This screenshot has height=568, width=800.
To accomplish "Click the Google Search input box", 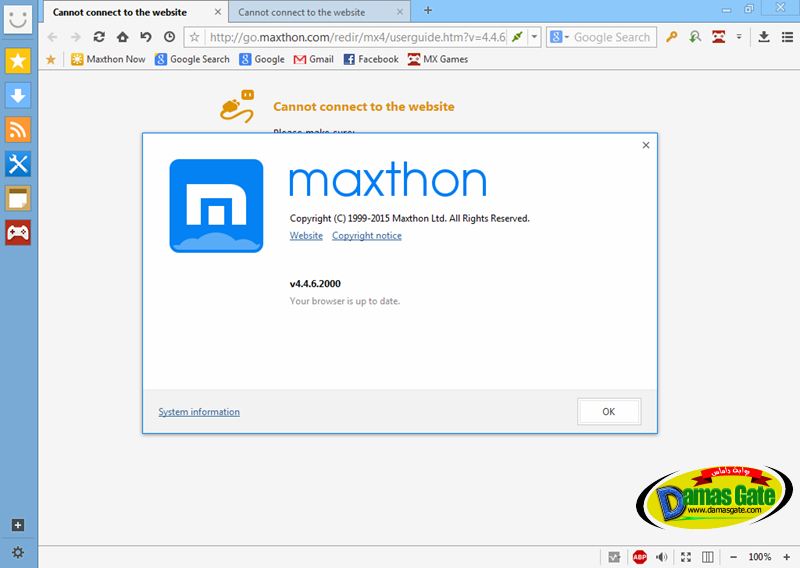I will coord(612,37).
